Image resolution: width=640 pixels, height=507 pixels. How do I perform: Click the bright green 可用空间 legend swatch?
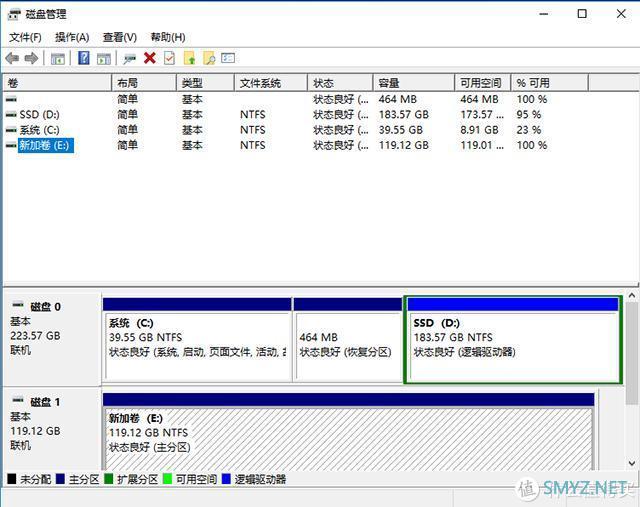[167, 479]
